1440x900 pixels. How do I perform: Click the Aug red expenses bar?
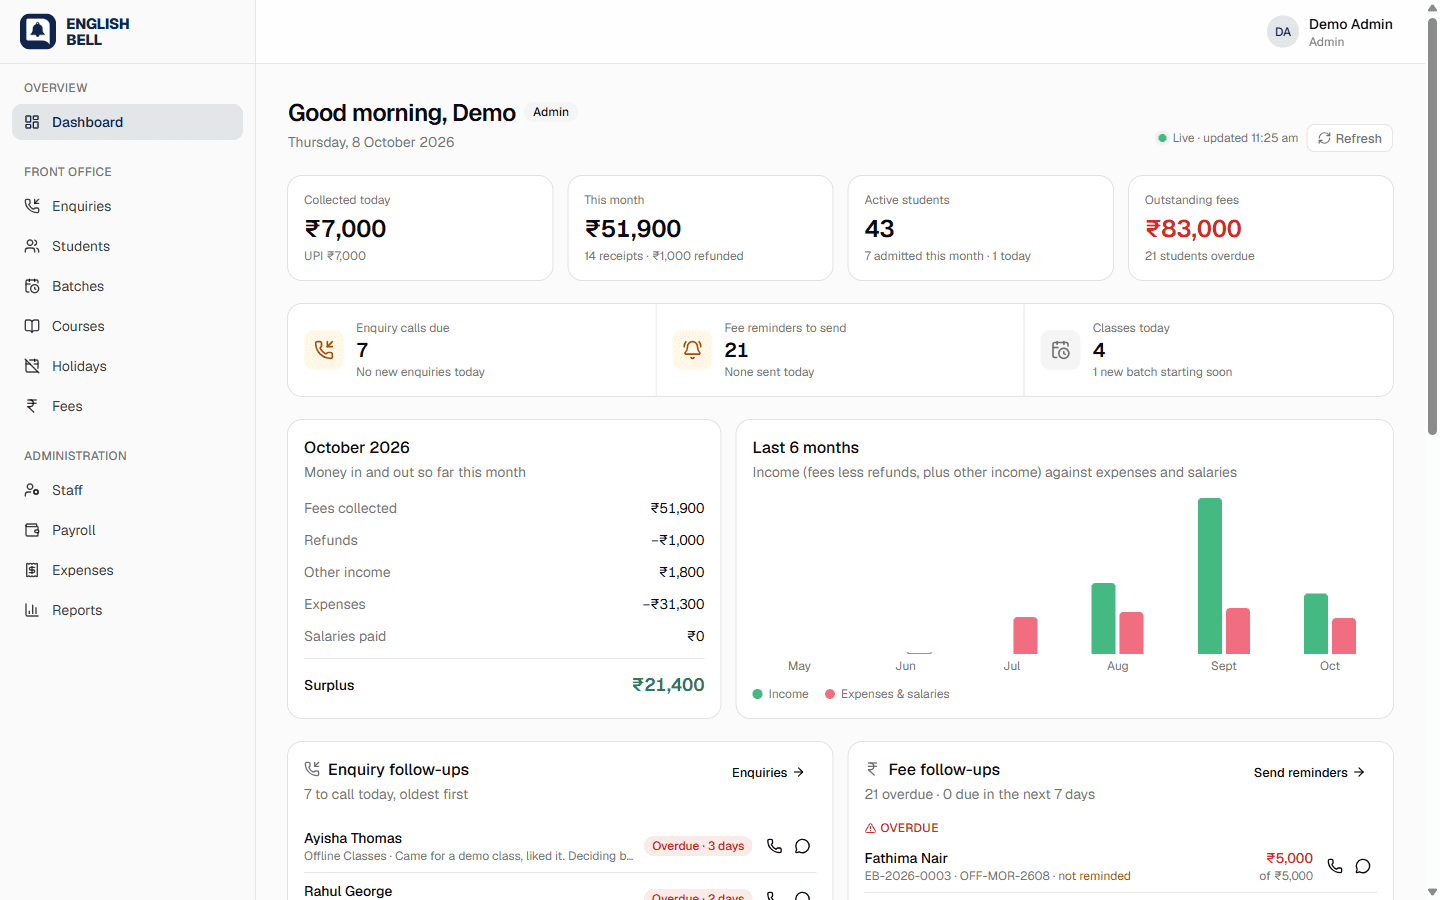pos(1131,633)
